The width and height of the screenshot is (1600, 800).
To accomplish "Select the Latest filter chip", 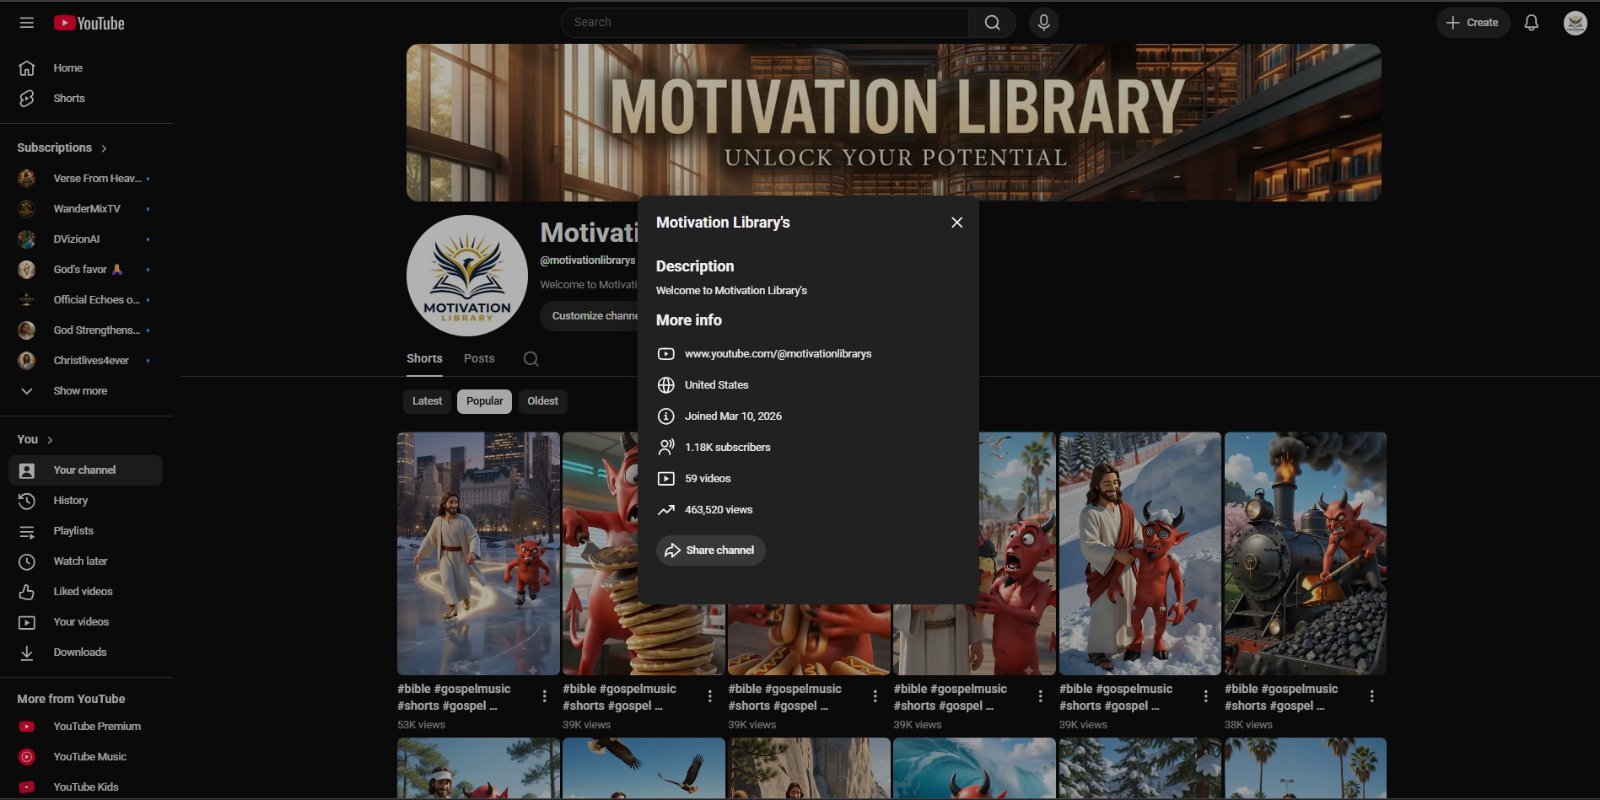I will 427,401.
